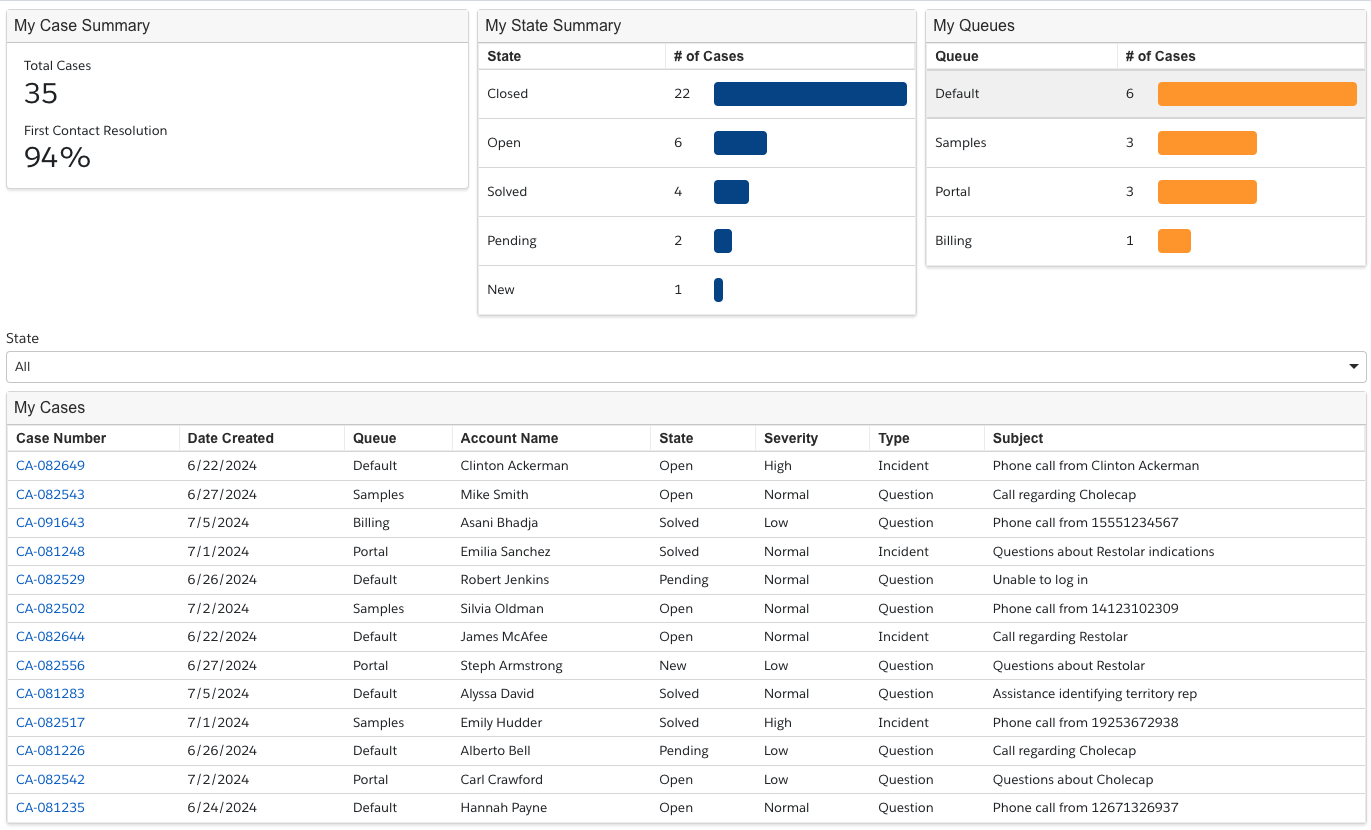
Task: Select the blue Open state bar
Action: pyautogui.click(x=740, y=143)
